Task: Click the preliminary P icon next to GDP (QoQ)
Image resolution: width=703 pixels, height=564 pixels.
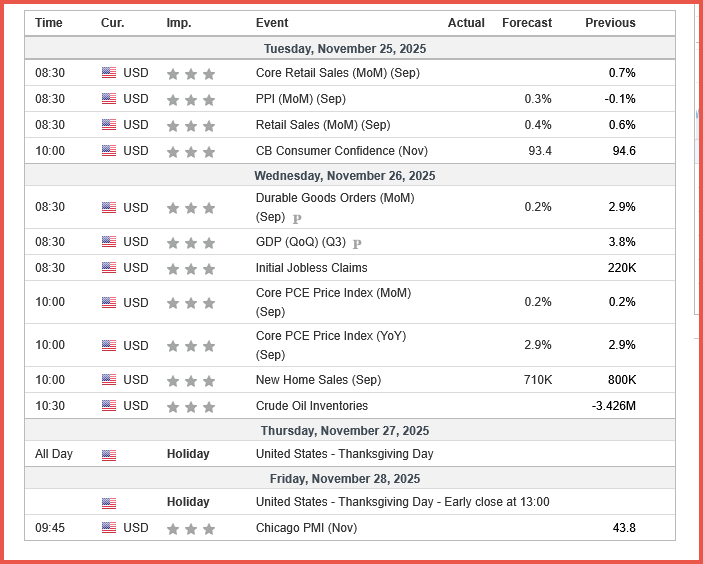Action: click(357, 243)
